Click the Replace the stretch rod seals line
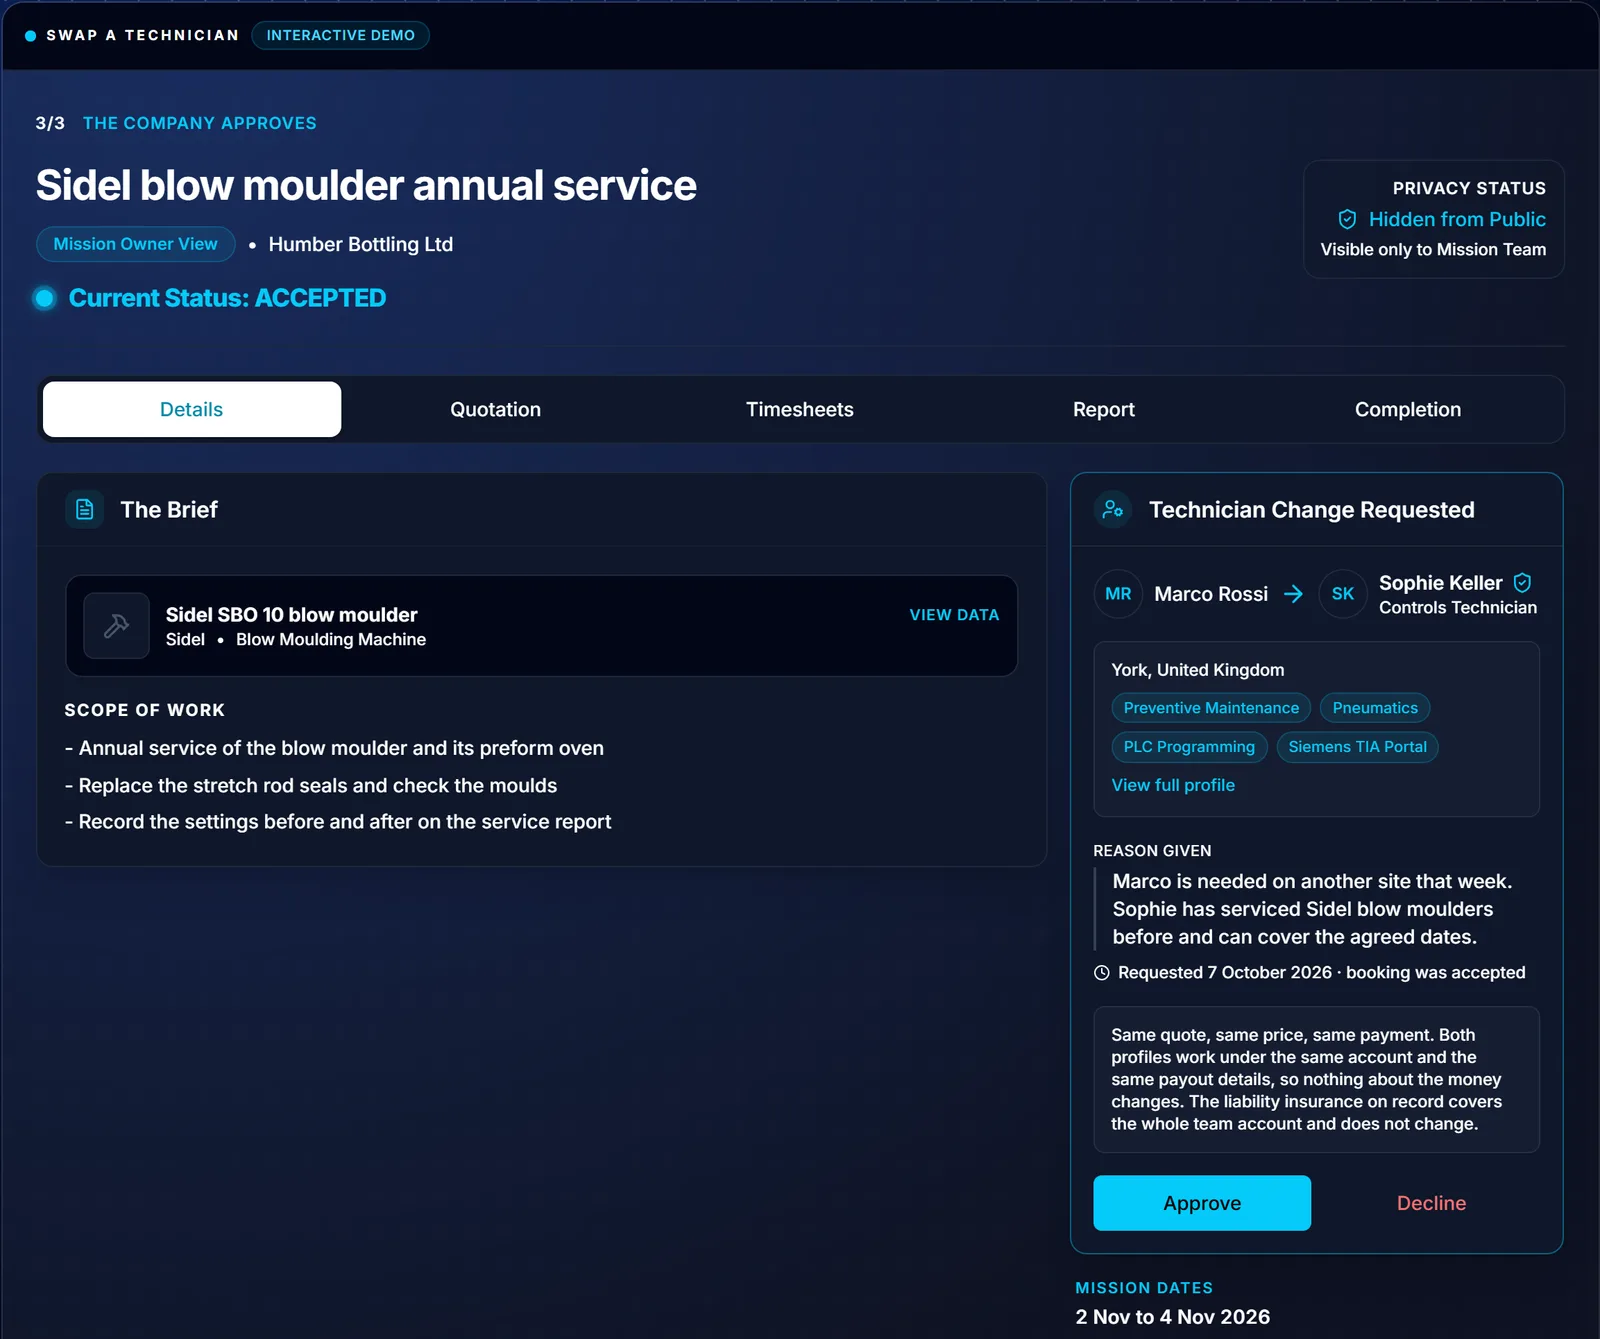1600x1339 pixels. (x=311, y=785)
